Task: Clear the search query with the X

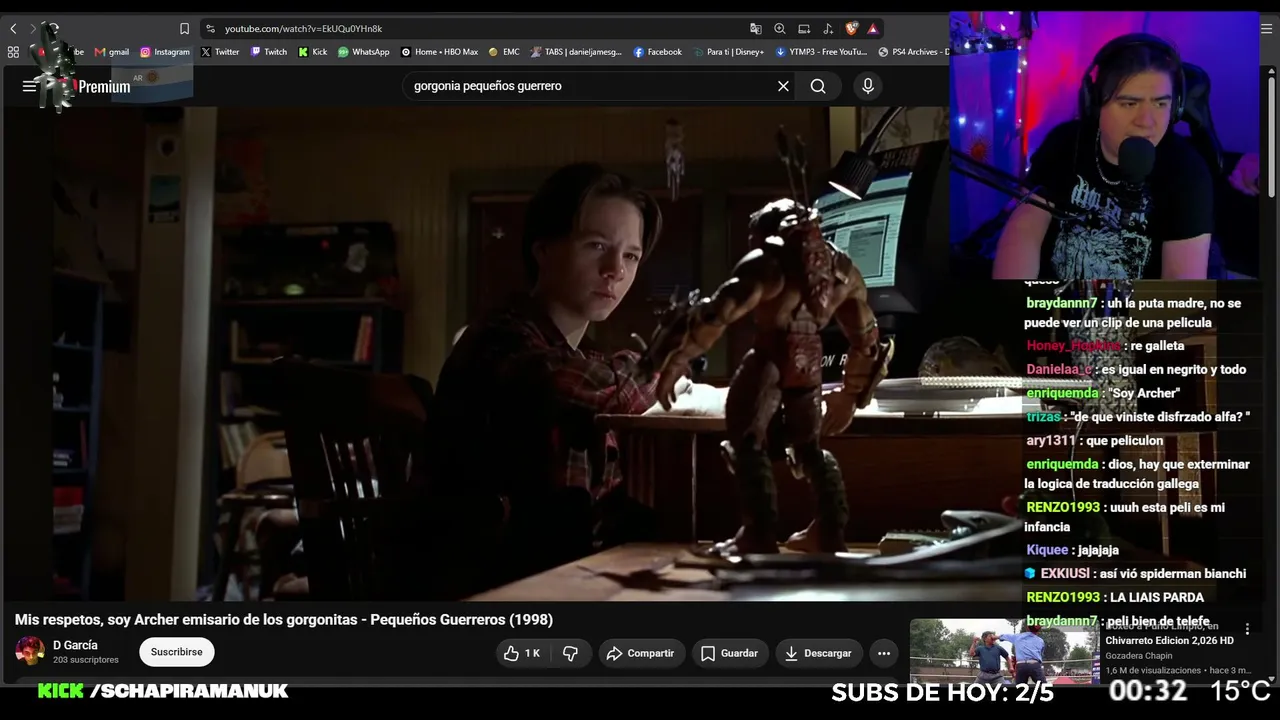Action: point(783,86)
